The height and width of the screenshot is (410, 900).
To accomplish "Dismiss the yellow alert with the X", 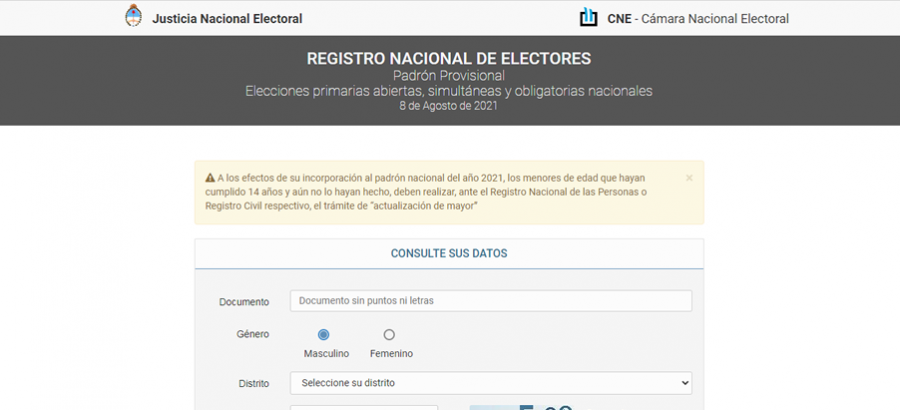I will coord(689,178).
